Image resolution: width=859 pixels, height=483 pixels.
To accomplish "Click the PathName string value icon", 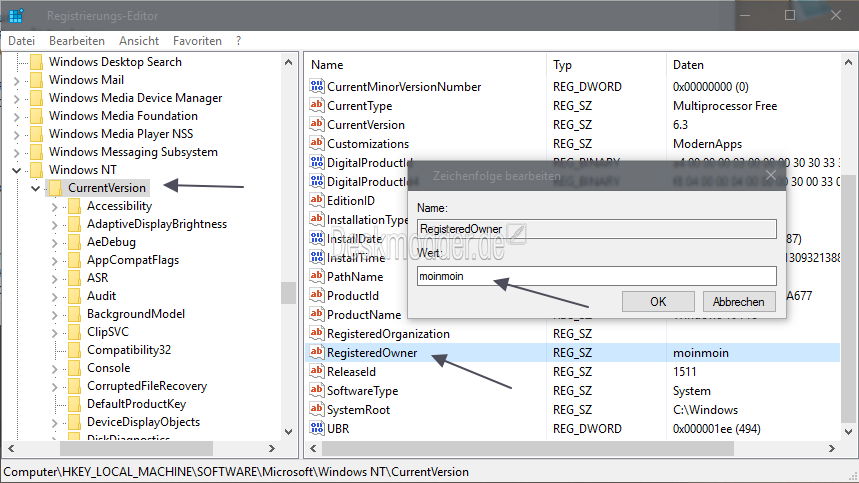I will click(317, 276).
